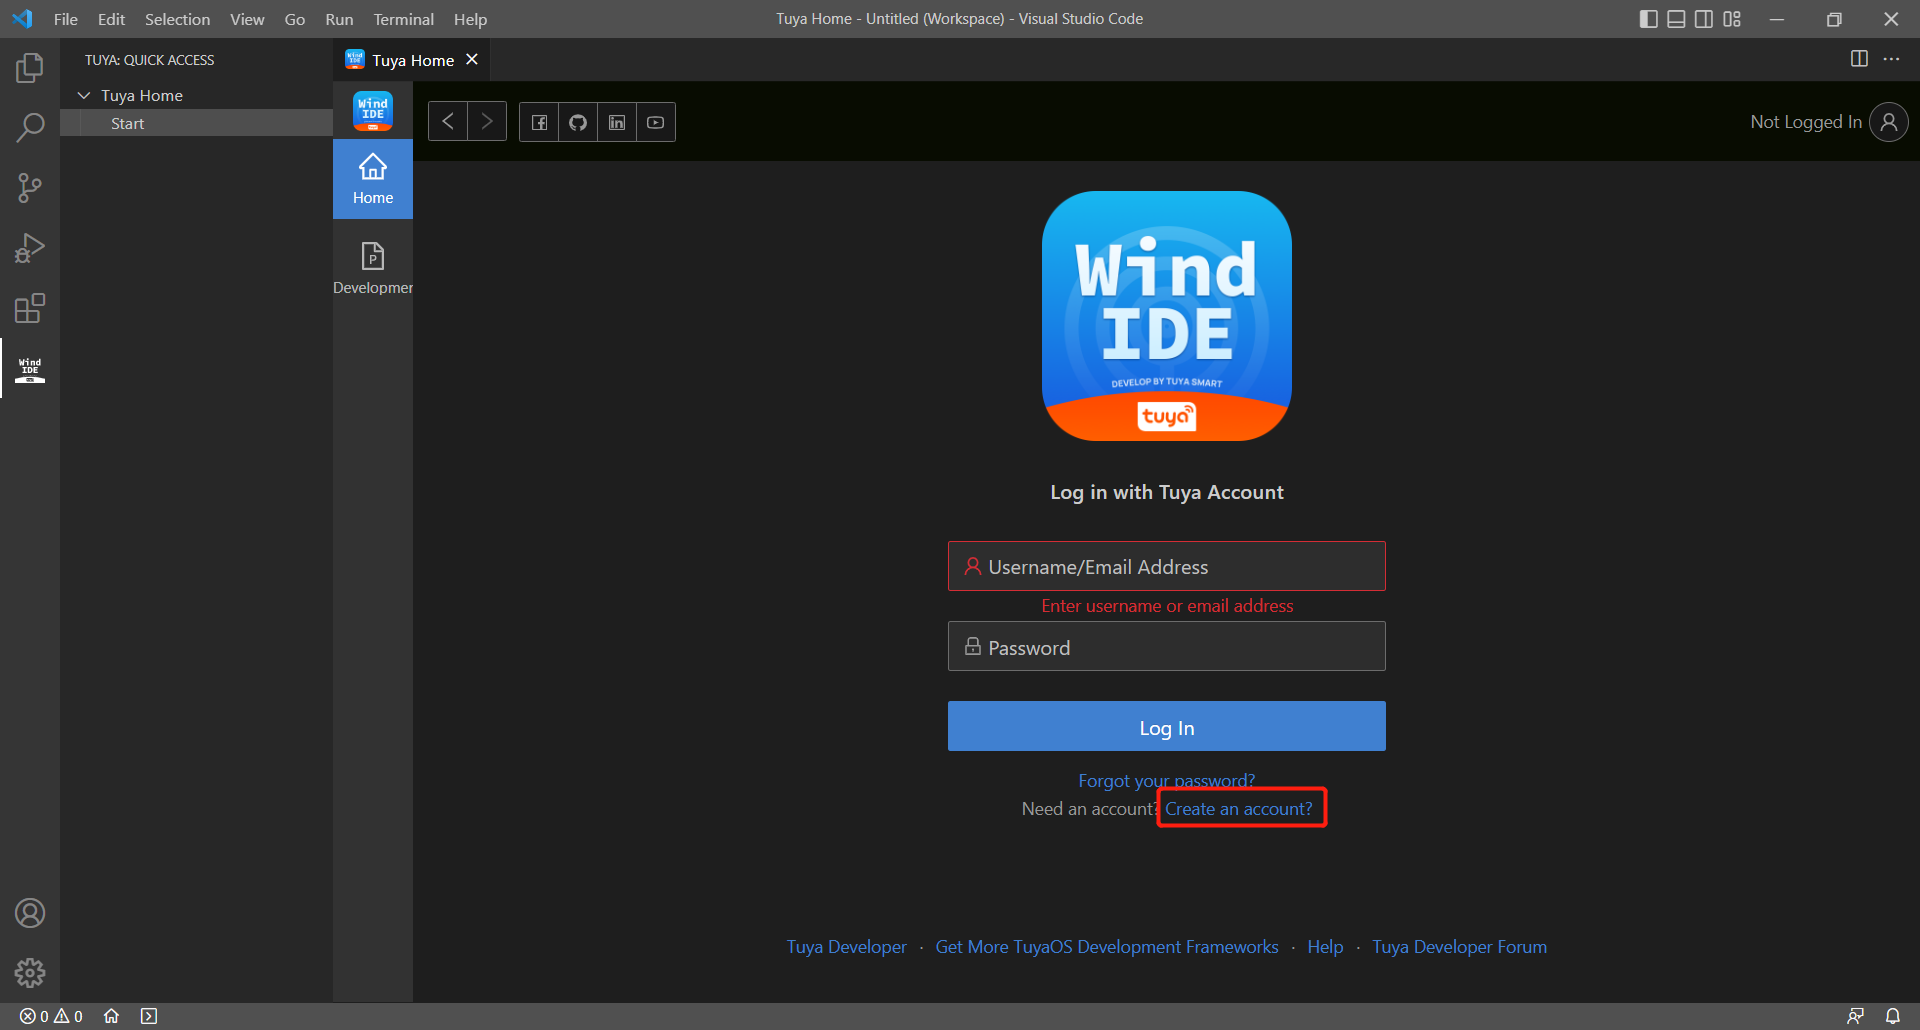Open Source Control view
This screenshot has width=1920, height=1030.
(30, 188)
